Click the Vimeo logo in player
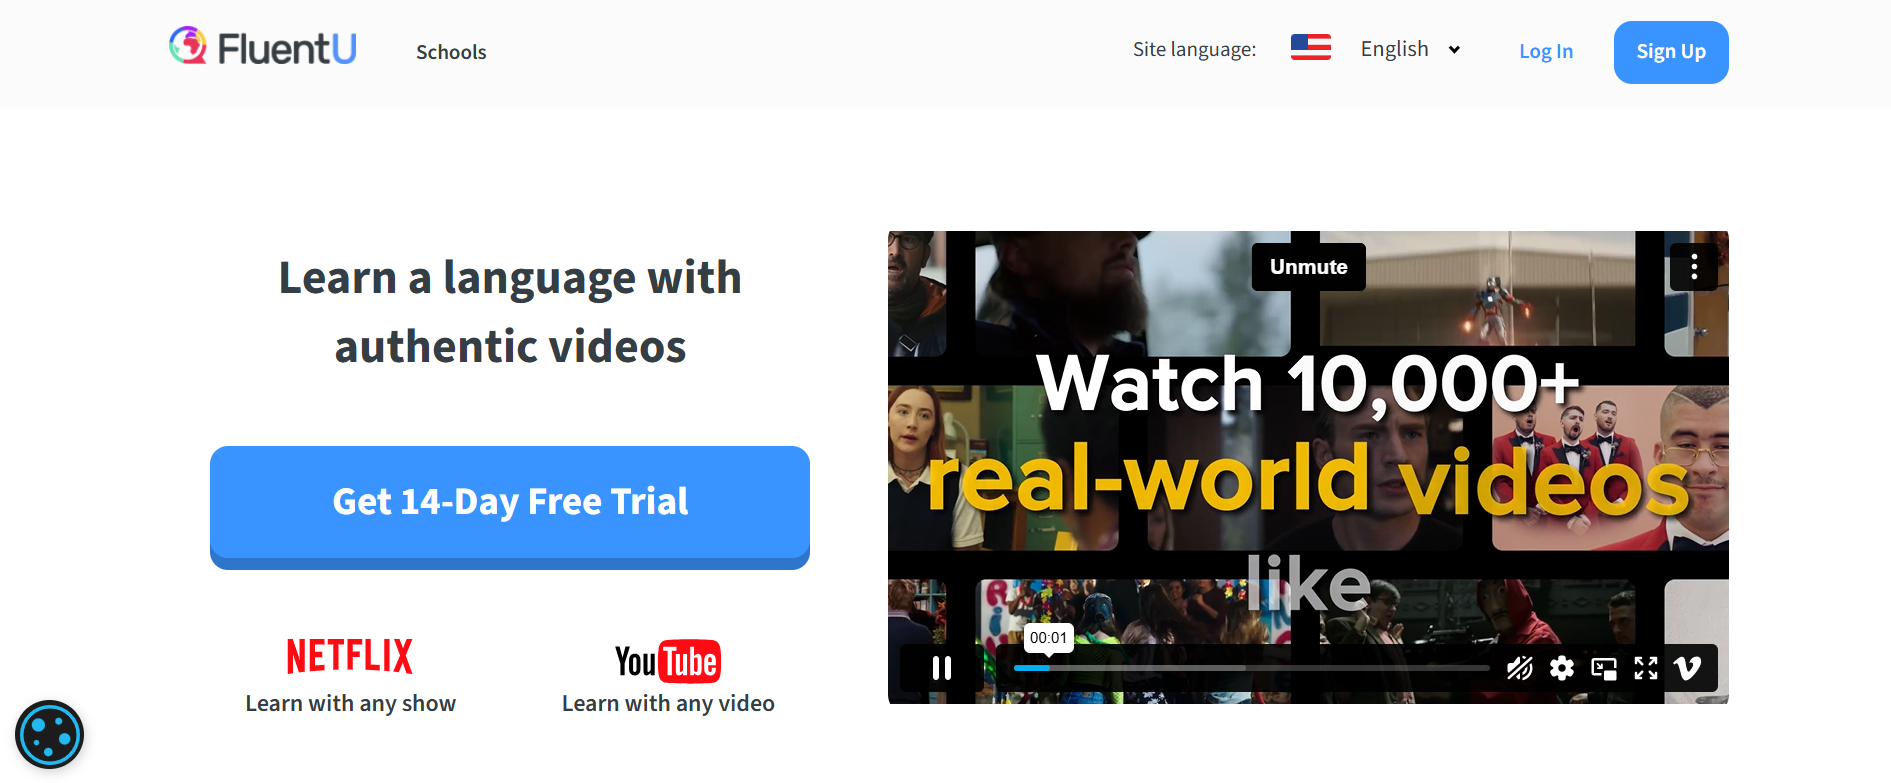This screenshot has height=783, width=1891. 1688,668
